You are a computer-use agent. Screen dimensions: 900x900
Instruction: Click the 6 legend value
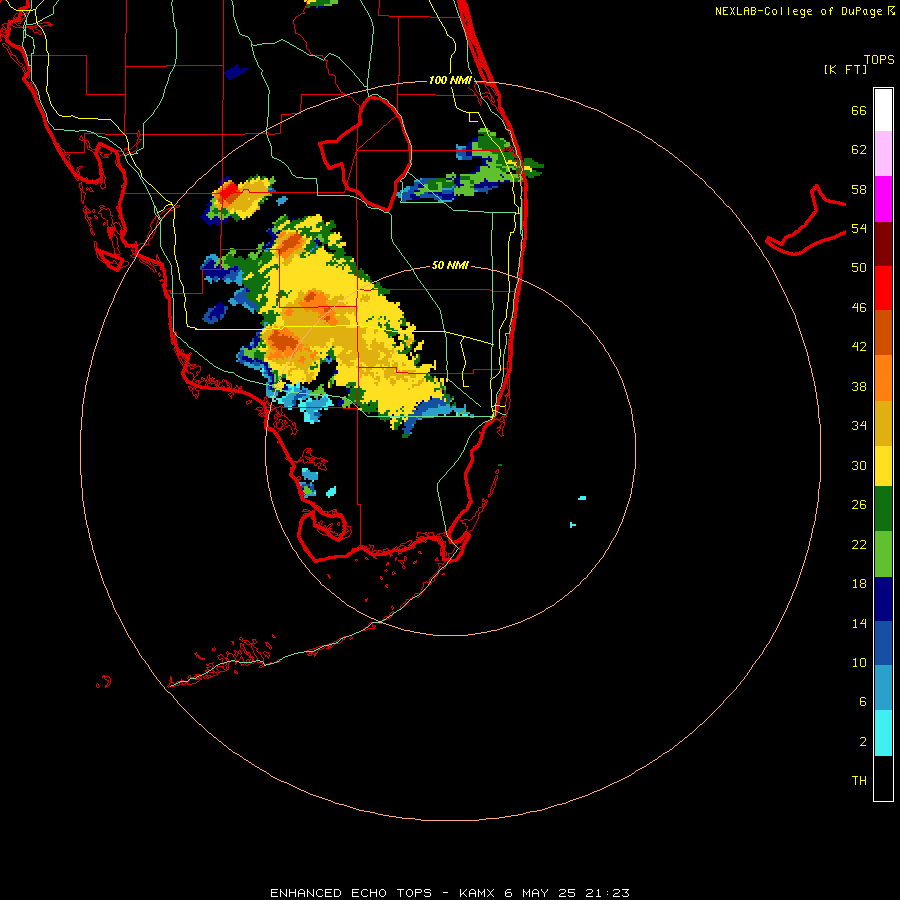point(863,702)
